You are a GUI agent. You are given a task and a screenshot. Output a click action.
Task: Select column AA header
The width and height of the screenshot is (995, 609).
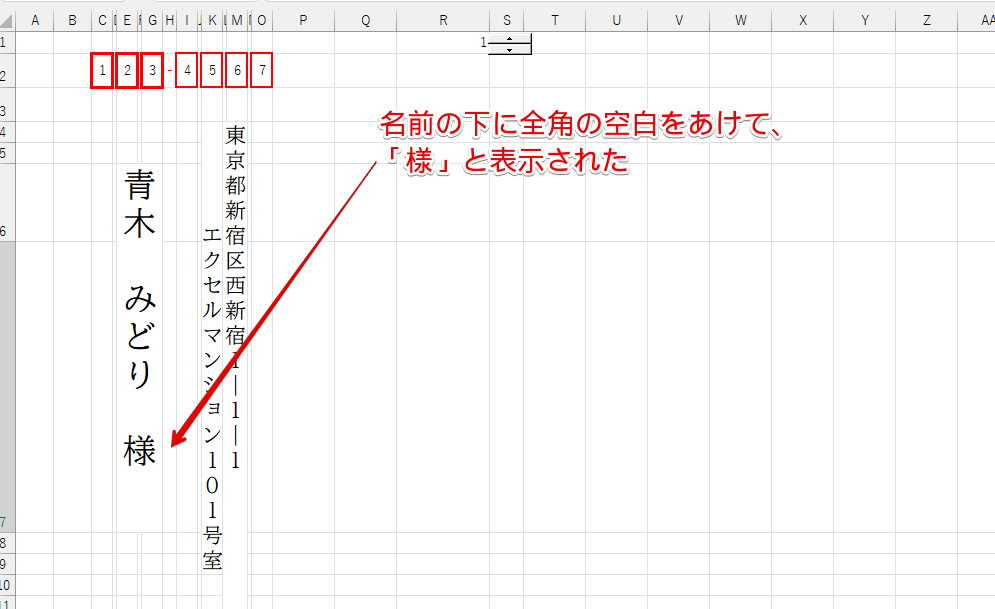[986, 19]
